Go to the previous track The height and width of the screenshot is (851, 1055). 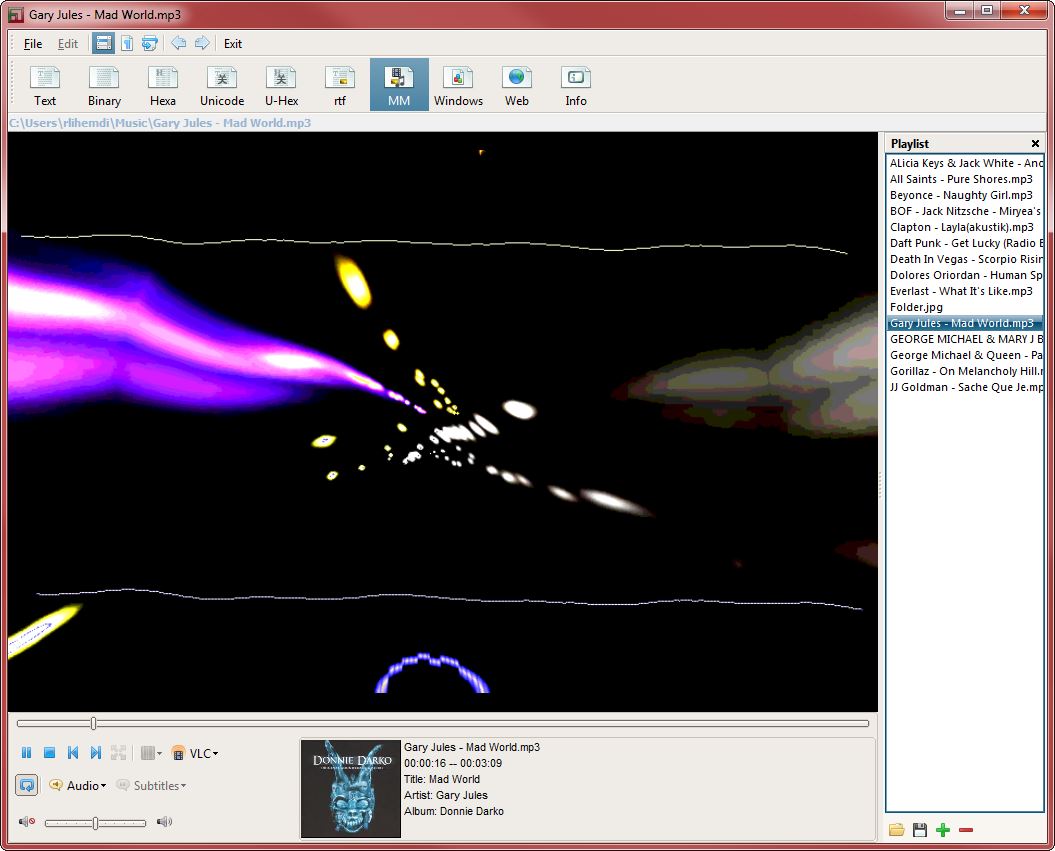coord(73,753)
